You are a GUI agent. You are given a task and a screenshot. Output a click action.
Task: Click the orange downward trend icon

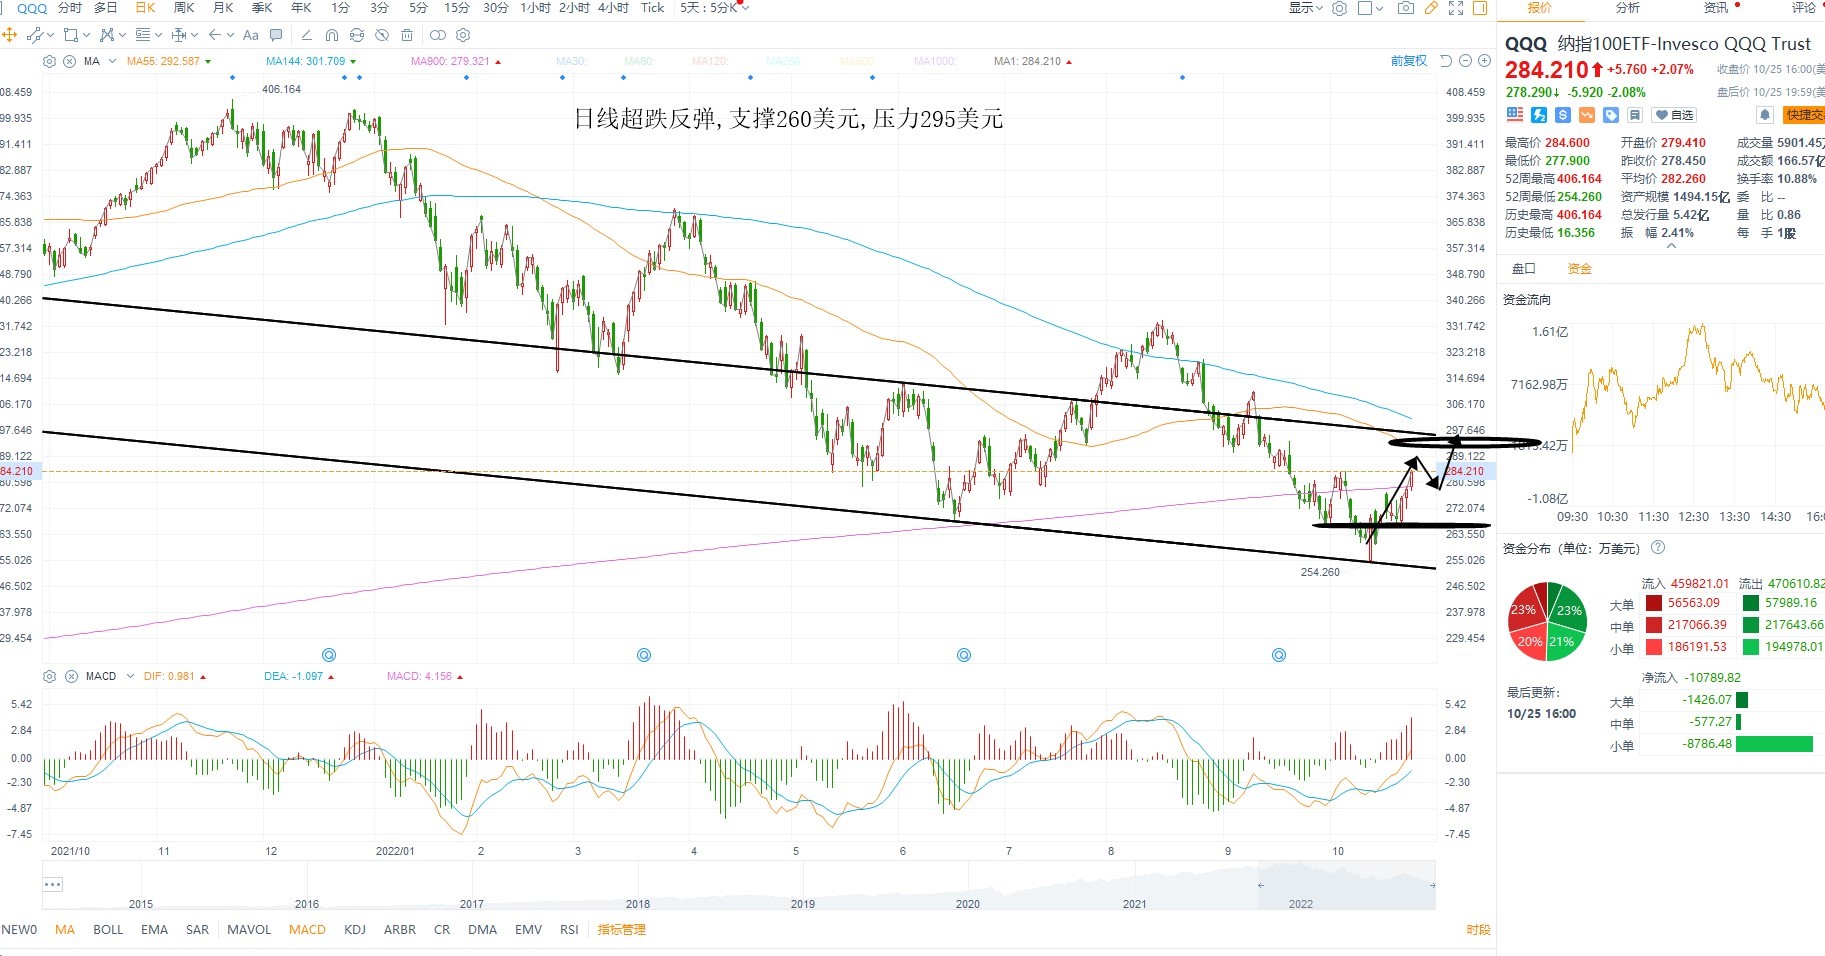tap(1587, 115)
